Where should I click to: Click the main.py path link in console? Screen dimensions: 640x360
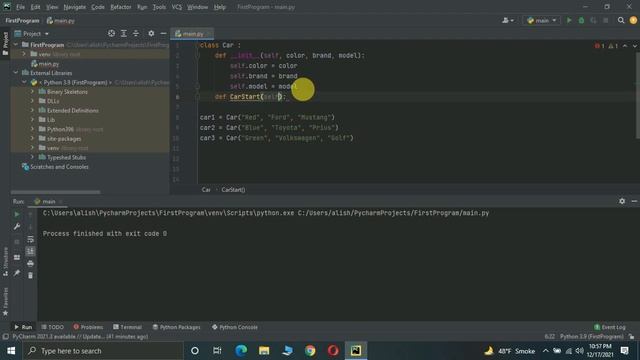pyautogui.click(x=393, y=213)
